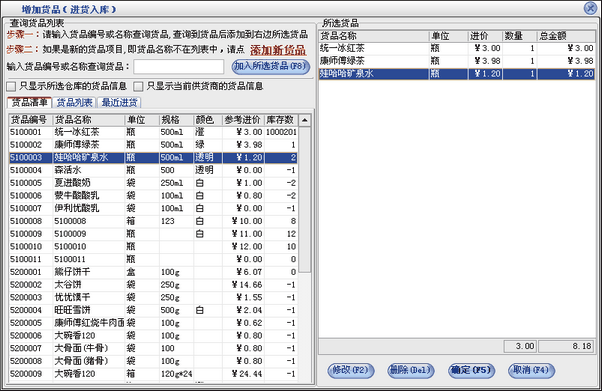Viewport: 602px width, 391px height.
Task: Open the 最近进货 tab
Action: click(x=119, y=103)
